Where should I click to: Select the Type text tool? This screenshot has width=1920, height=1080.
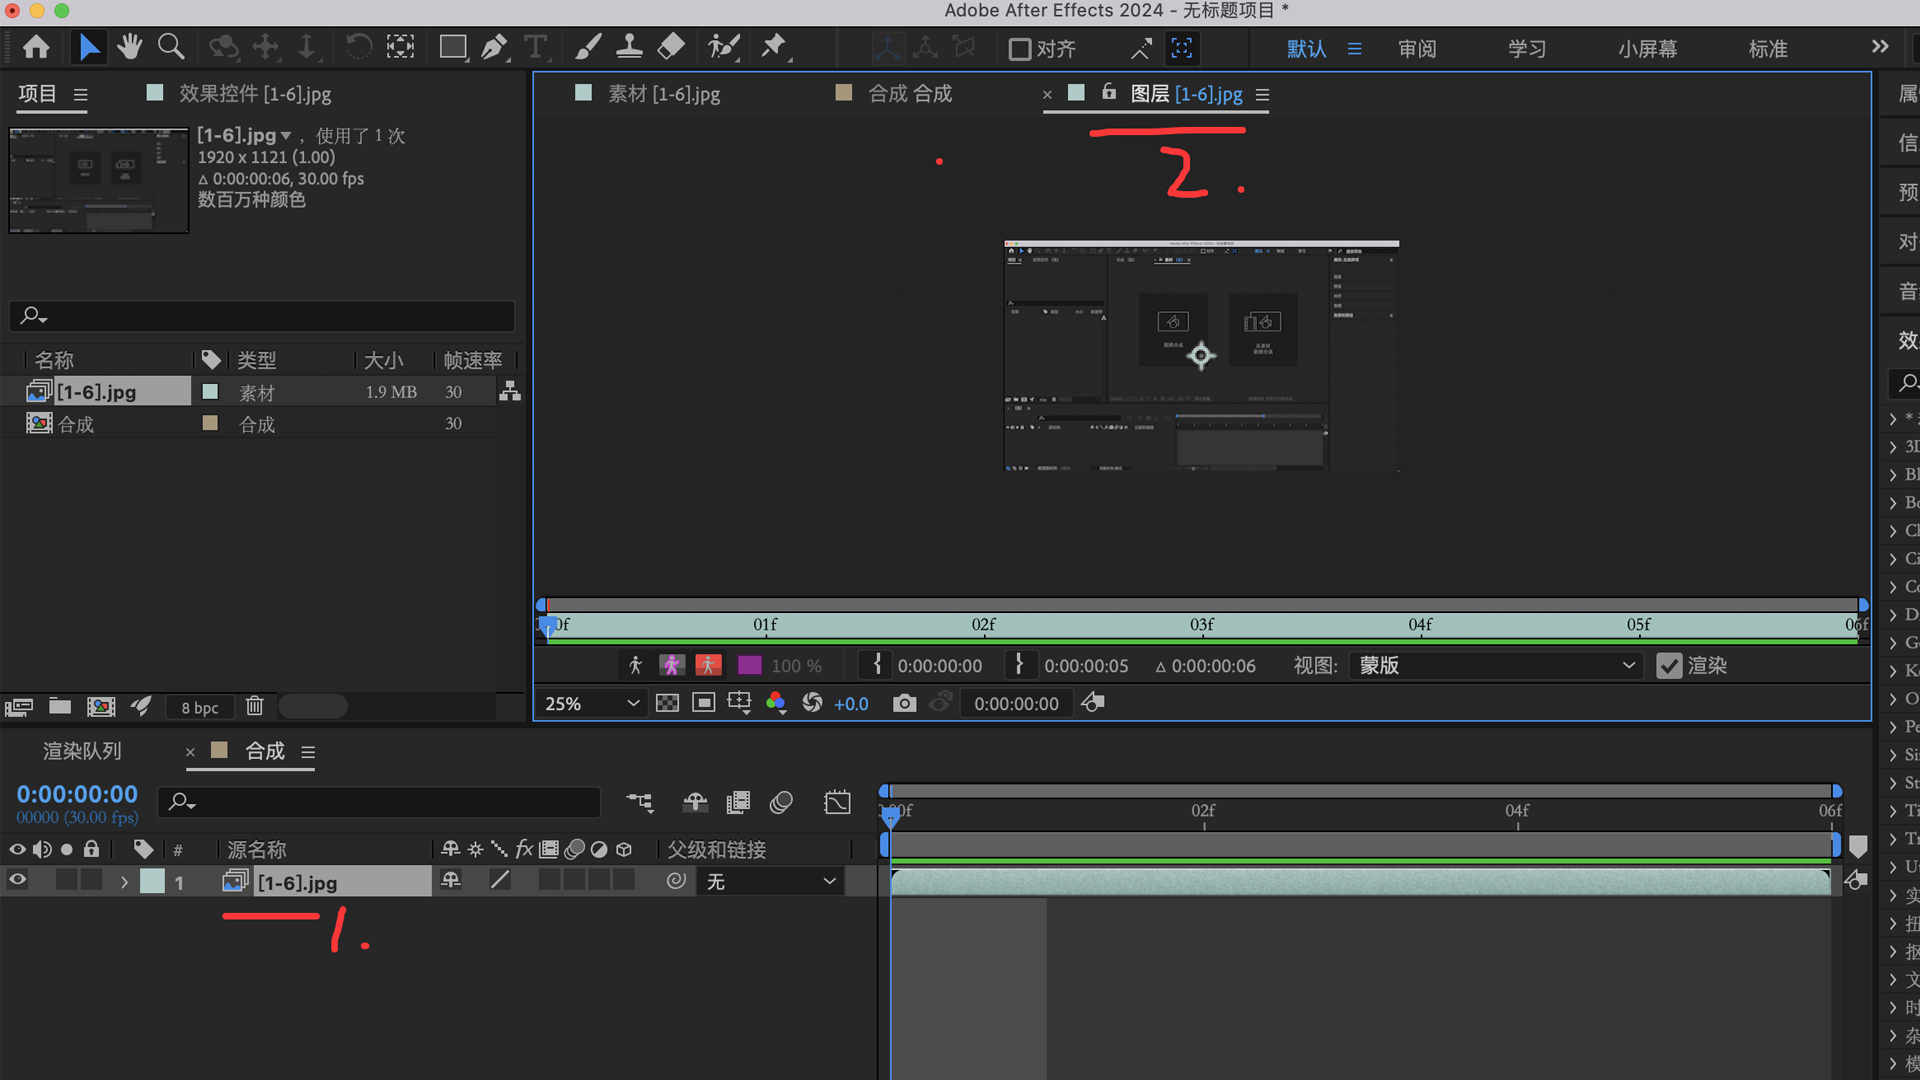[536, 47]
